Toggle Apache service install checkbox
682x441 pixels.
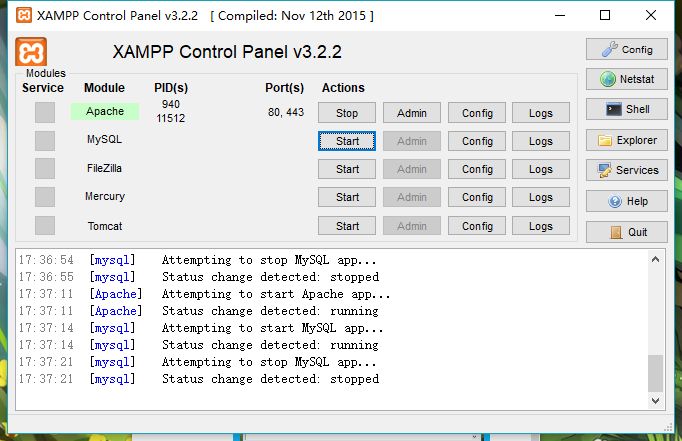pyautogui.click(x=45, y=113)
